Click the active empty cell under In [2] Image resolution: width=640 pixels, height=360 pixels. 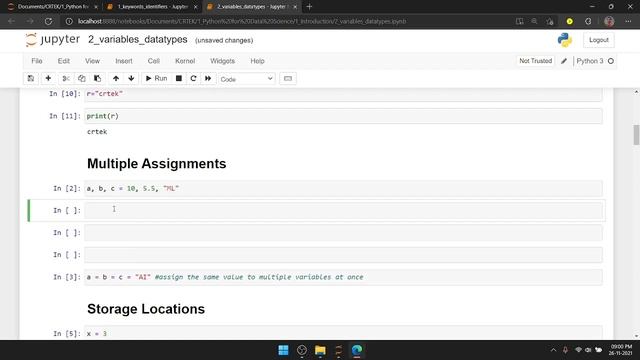[343, 211]
